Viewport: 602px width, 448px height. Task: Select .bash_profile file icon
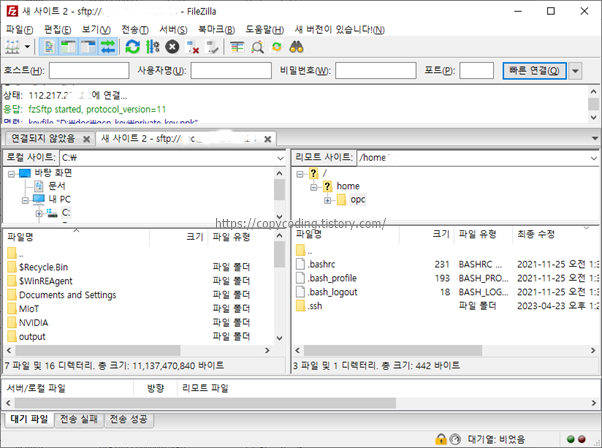[301, 278]
